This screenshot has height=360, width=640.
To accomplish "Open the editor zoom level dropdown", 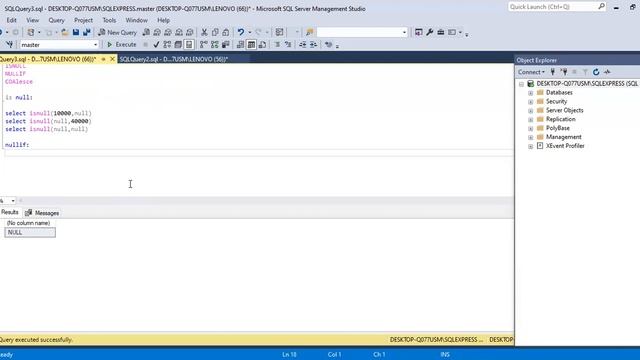I will [x=13, y=201].
